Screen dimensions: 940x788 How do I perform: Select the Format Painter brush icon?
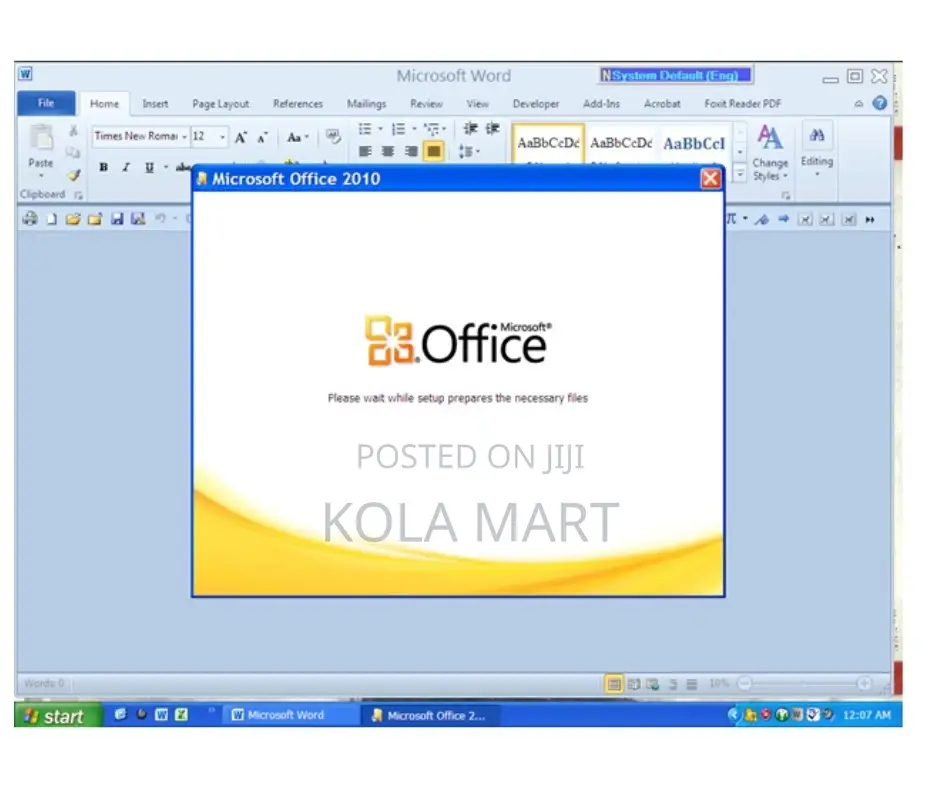pos(74,175)
